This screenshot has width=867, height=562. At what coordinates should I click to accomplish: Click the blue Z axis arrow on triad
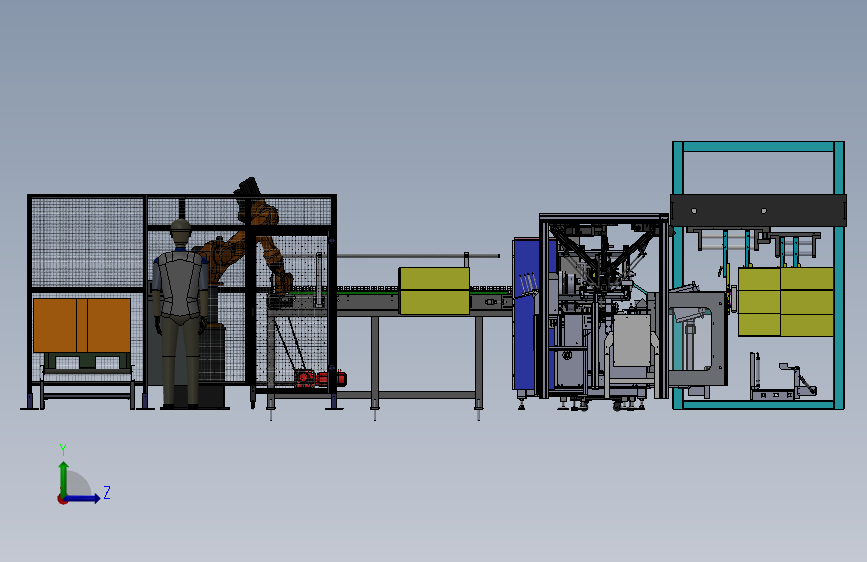coord(83,498)
